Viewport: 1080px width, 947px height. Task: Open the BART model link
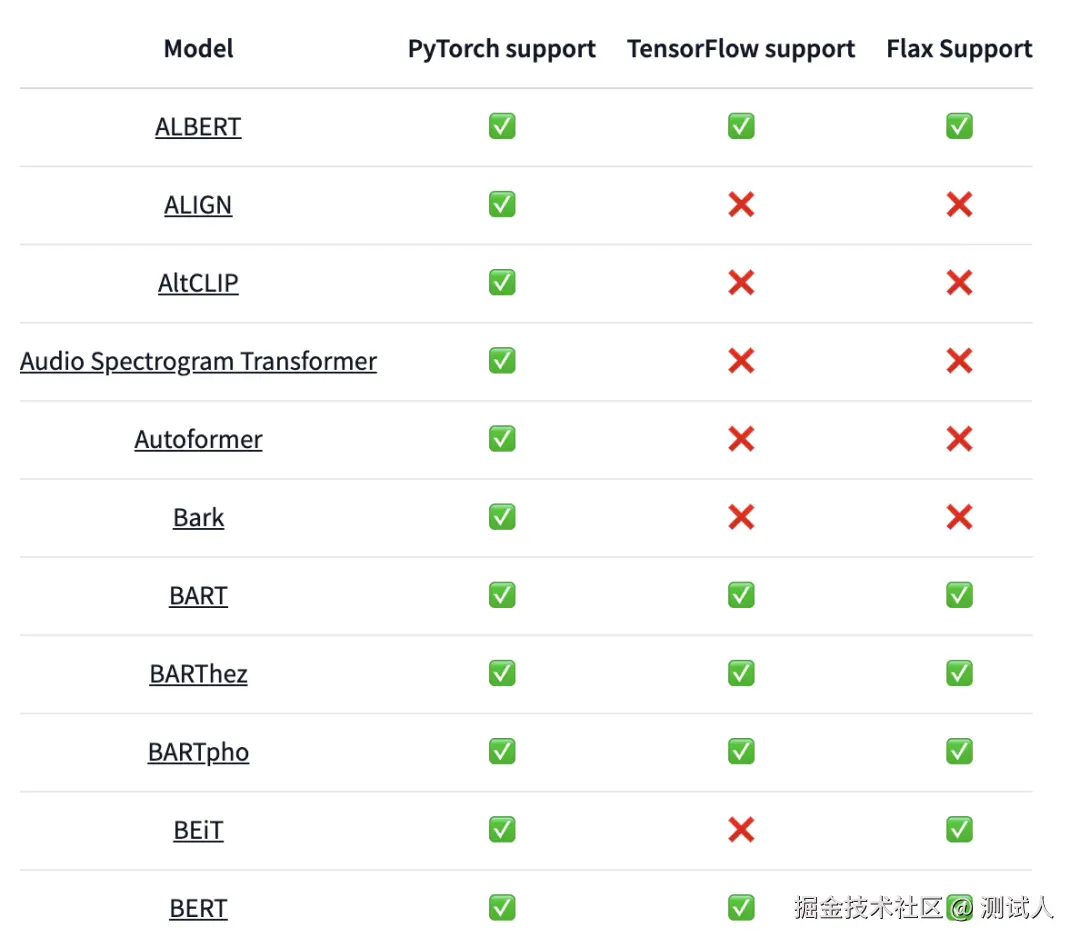coord(198,595)
